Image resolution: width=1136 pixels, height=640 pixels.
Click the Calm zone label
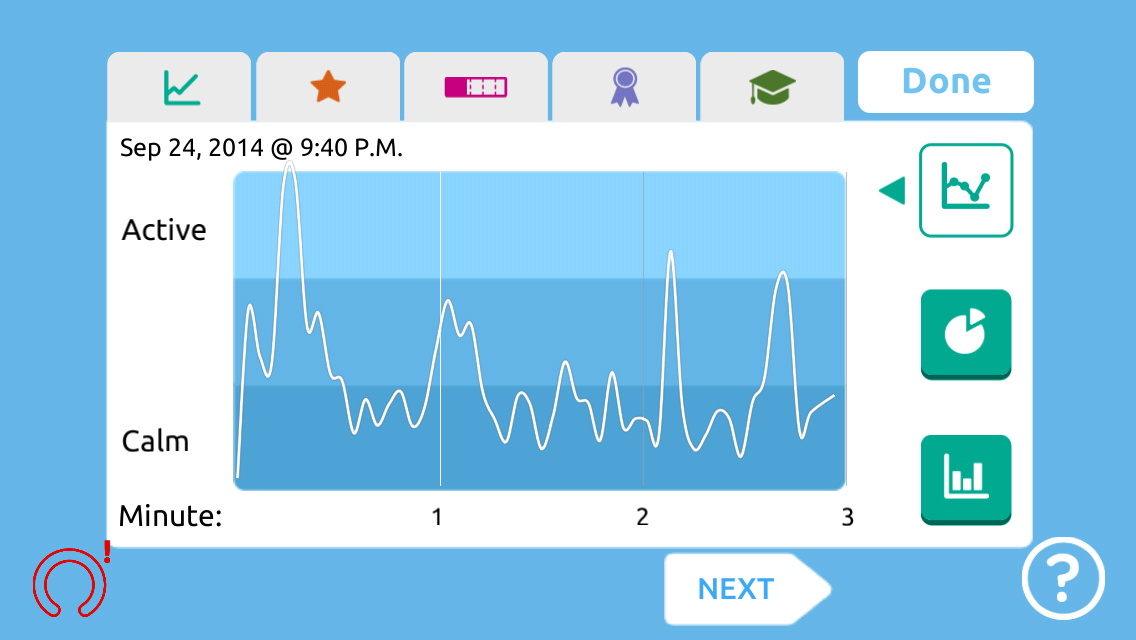(x=156, y=440)
